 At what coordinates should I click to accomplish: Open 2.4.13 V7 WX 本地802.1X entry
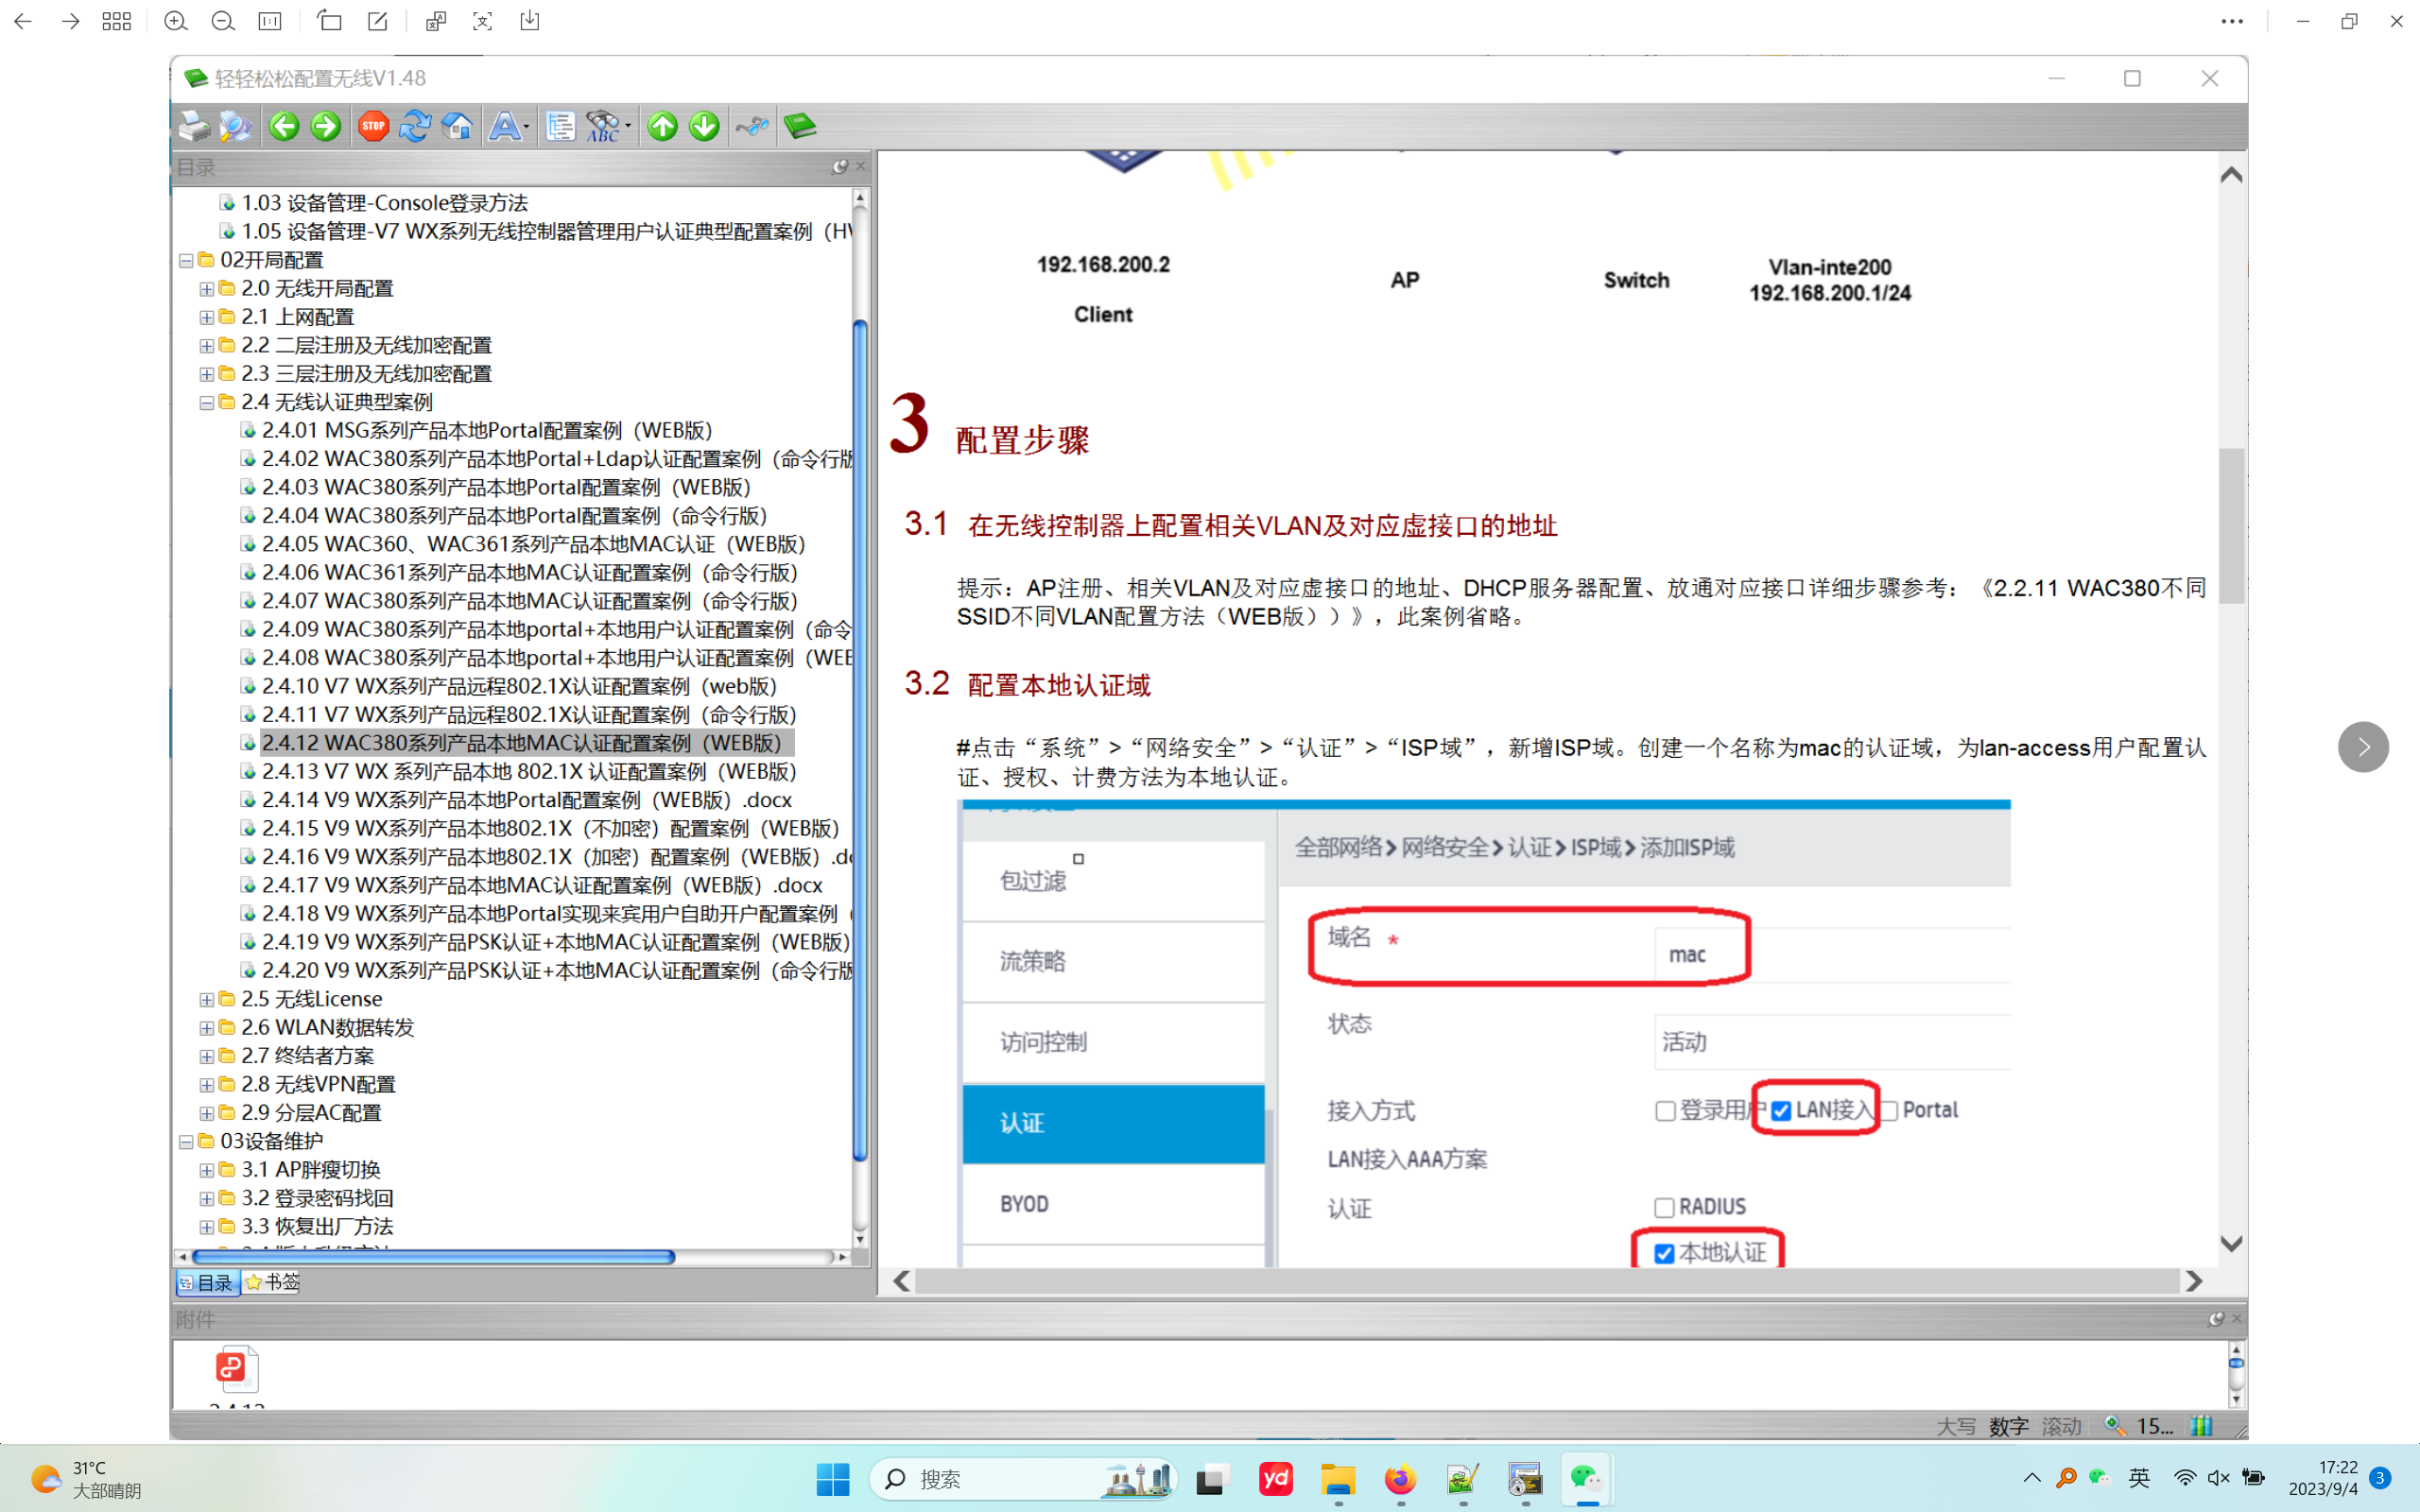(x=528, y=772)
